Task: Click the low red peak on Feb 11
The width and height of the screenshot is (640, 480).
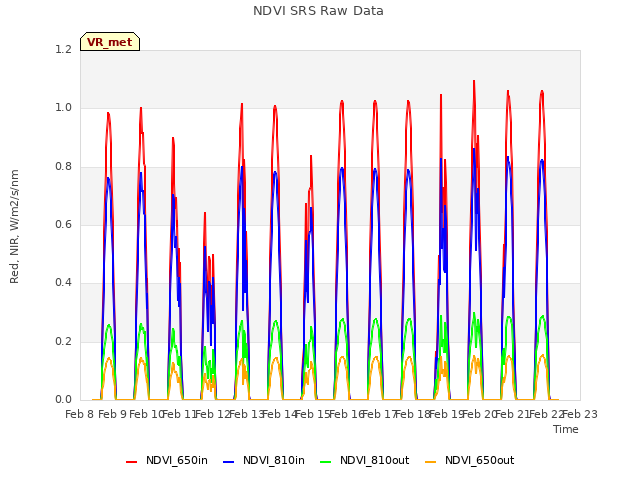Action: (x=205, y=213)
